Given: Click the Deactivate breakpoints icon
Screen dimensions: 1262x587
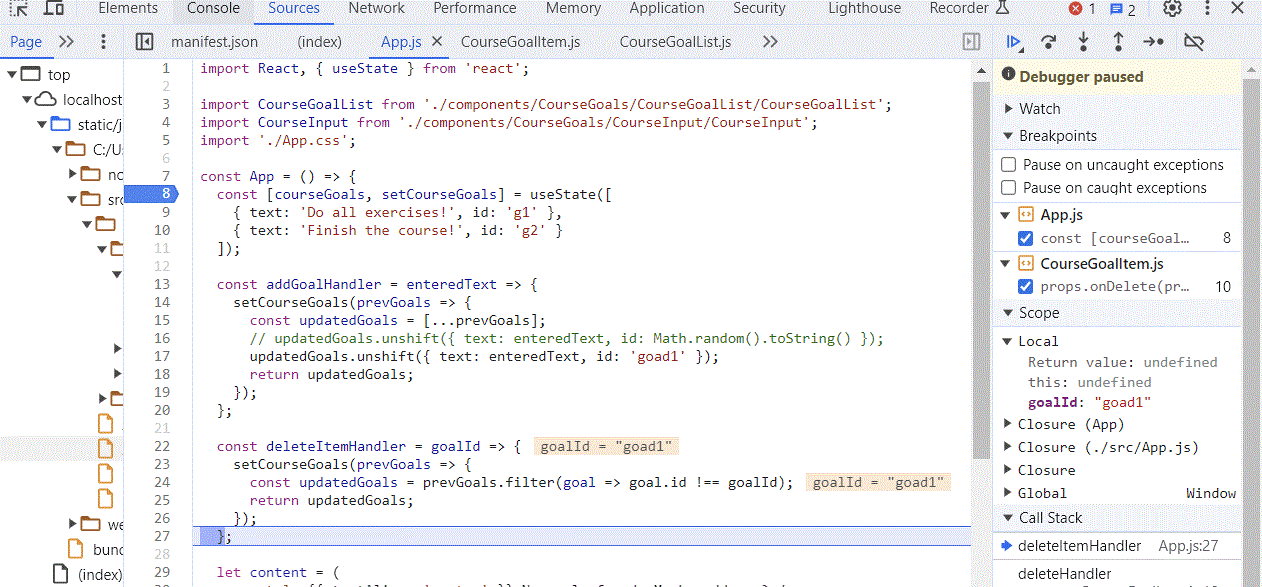Looking at the screenshot, I should click(1193, 42).
